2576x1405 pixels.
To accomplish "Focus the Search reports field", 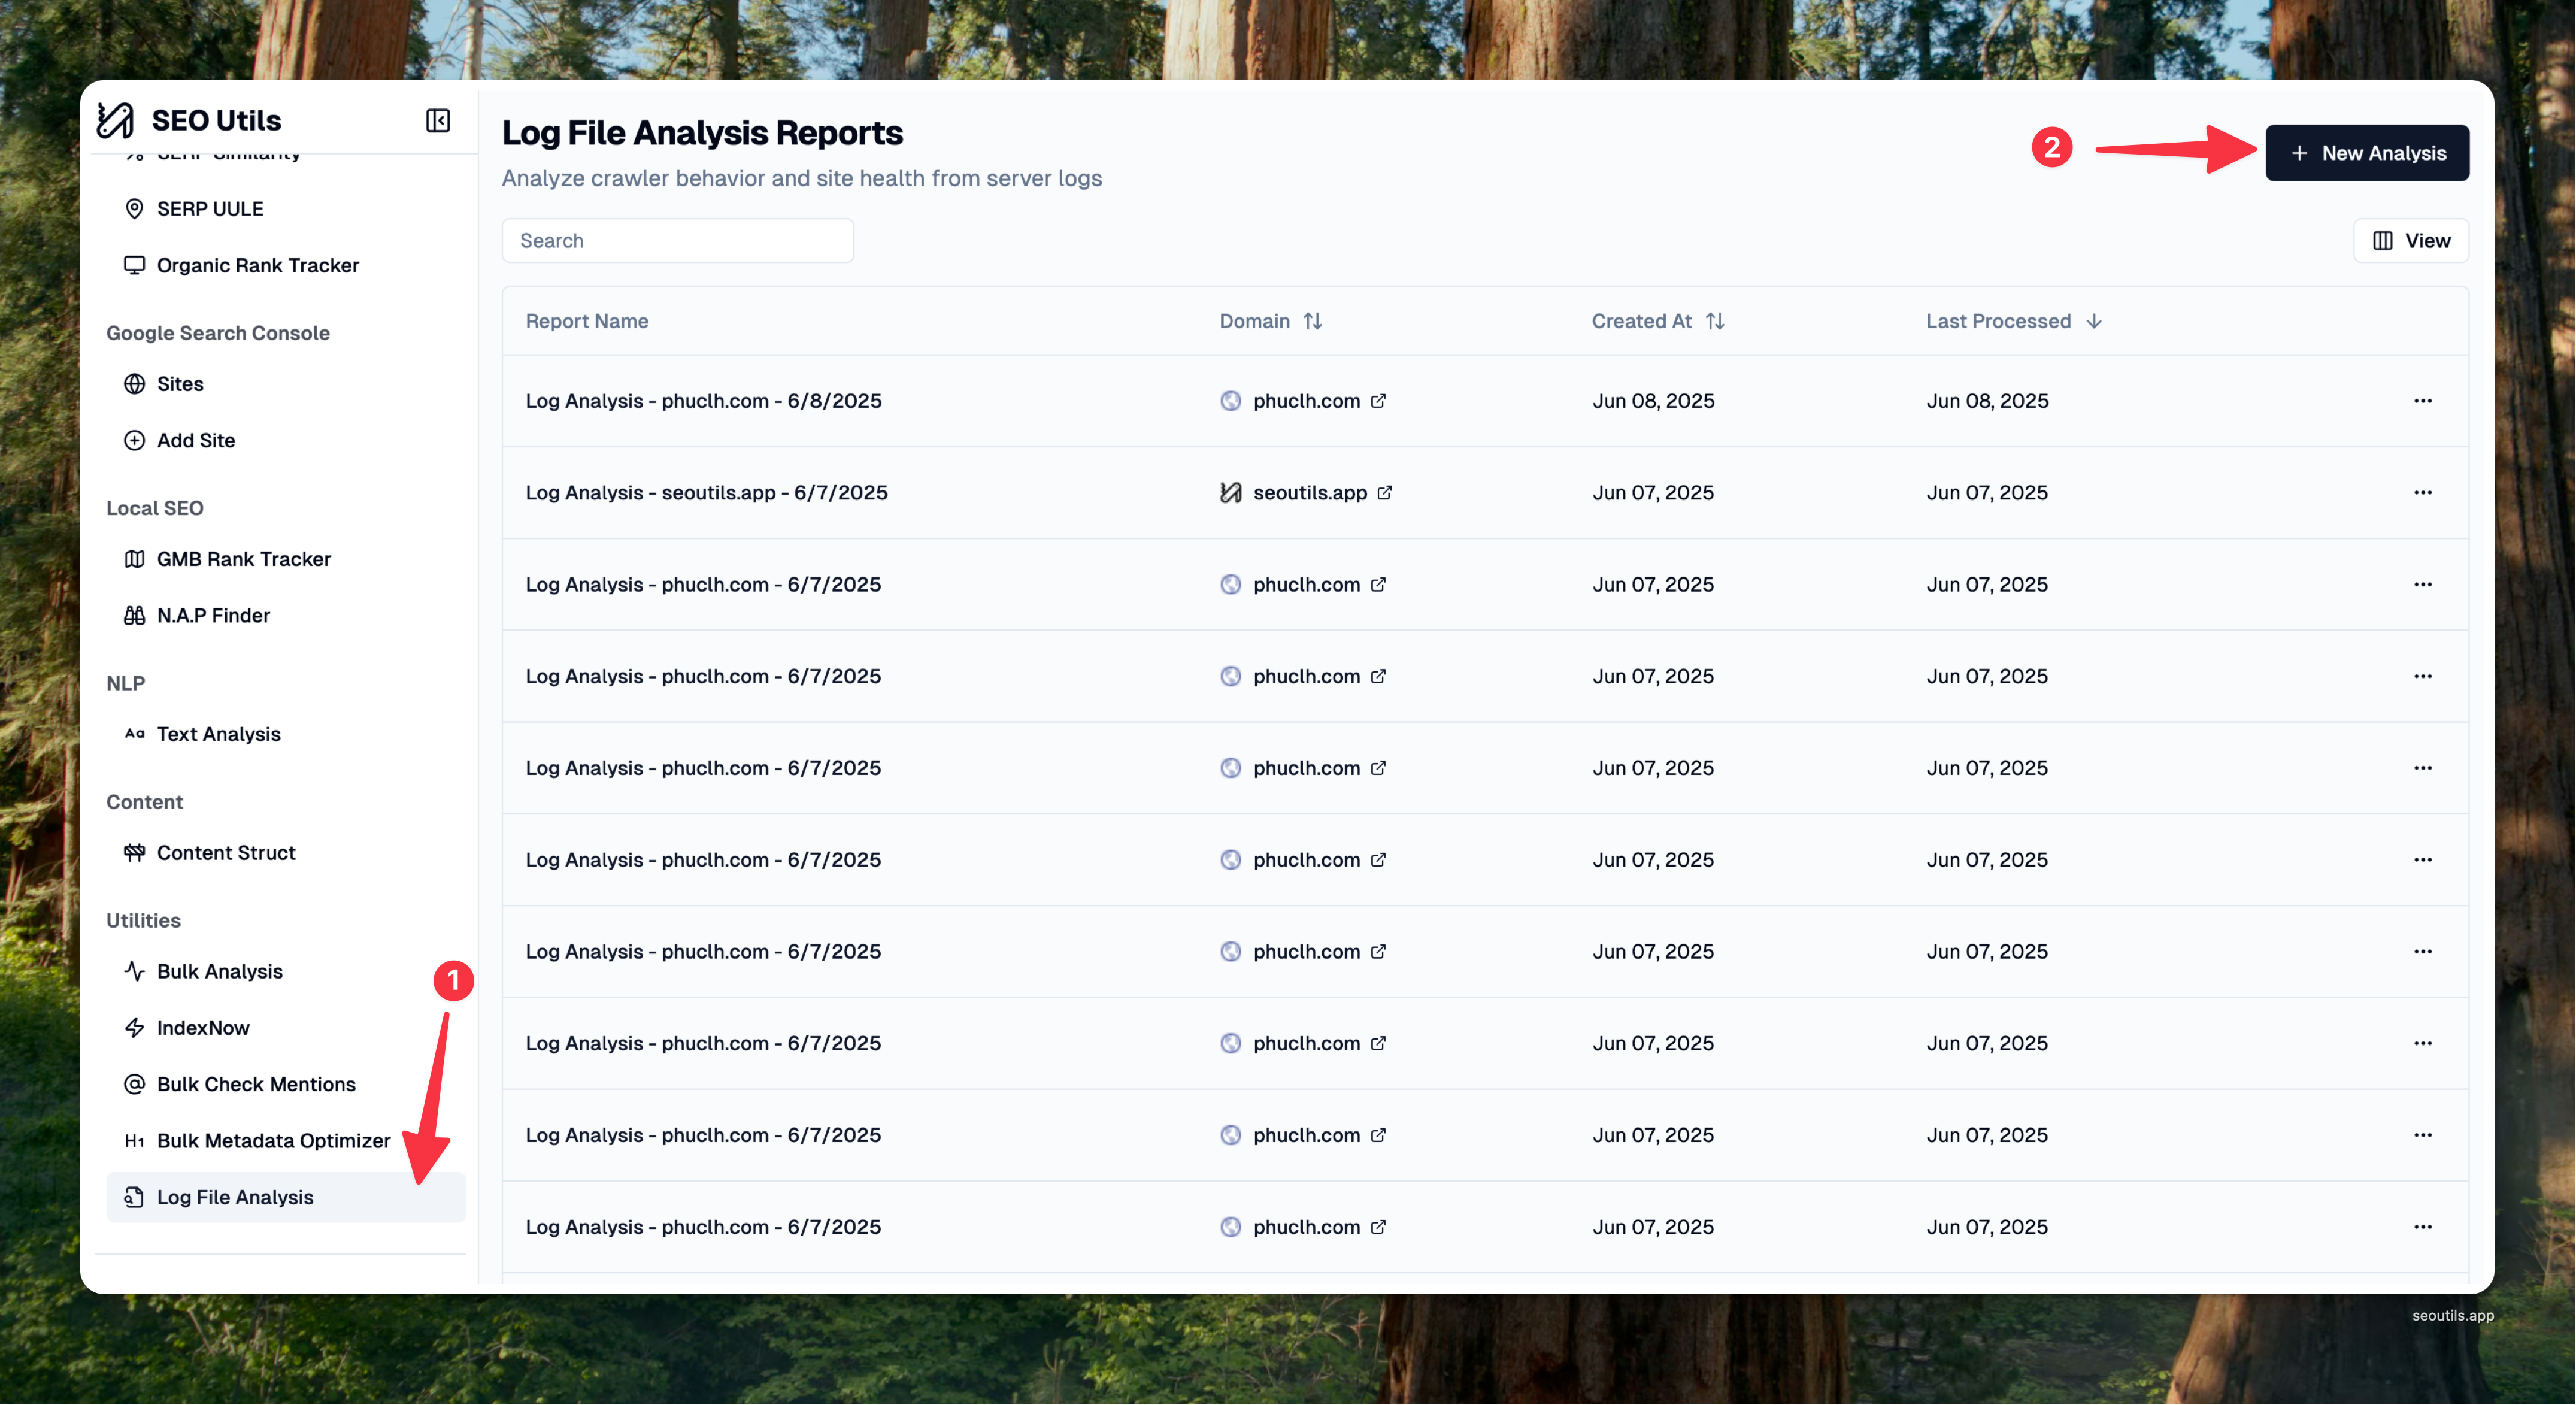I will click(x=678, y=241).
